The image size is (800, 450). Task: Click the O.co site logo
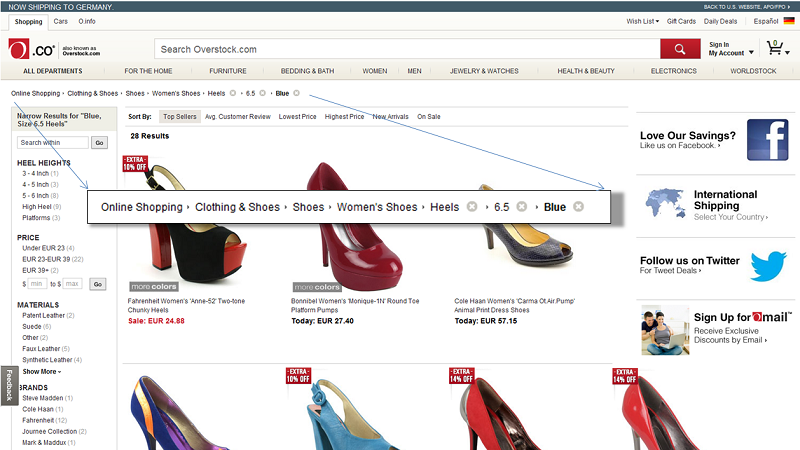pos(30,49)
